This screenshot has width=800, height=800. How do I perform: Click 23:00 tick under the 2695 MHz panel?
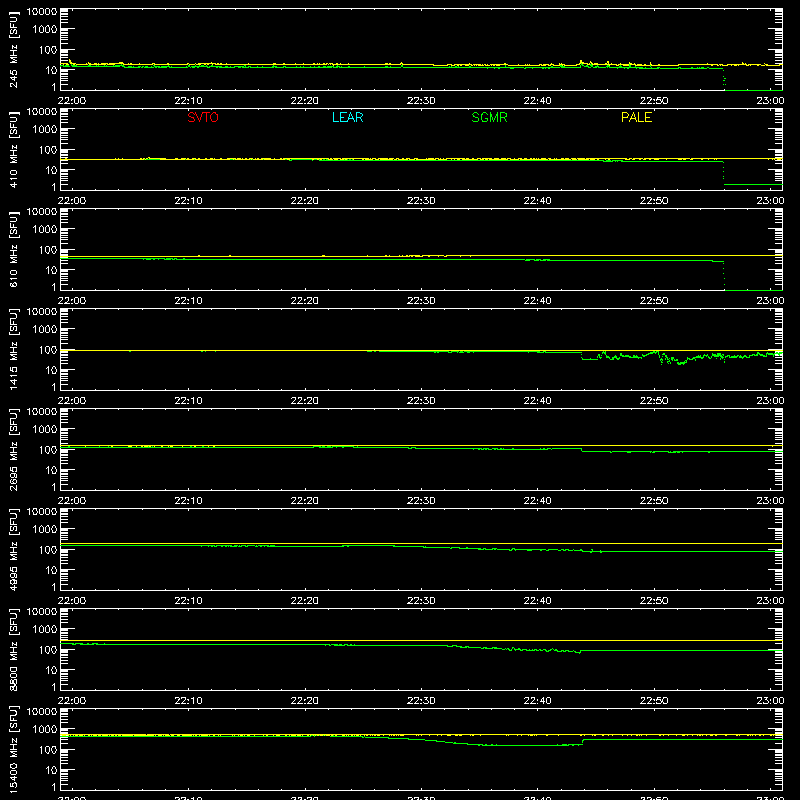(x=770, y=501)
